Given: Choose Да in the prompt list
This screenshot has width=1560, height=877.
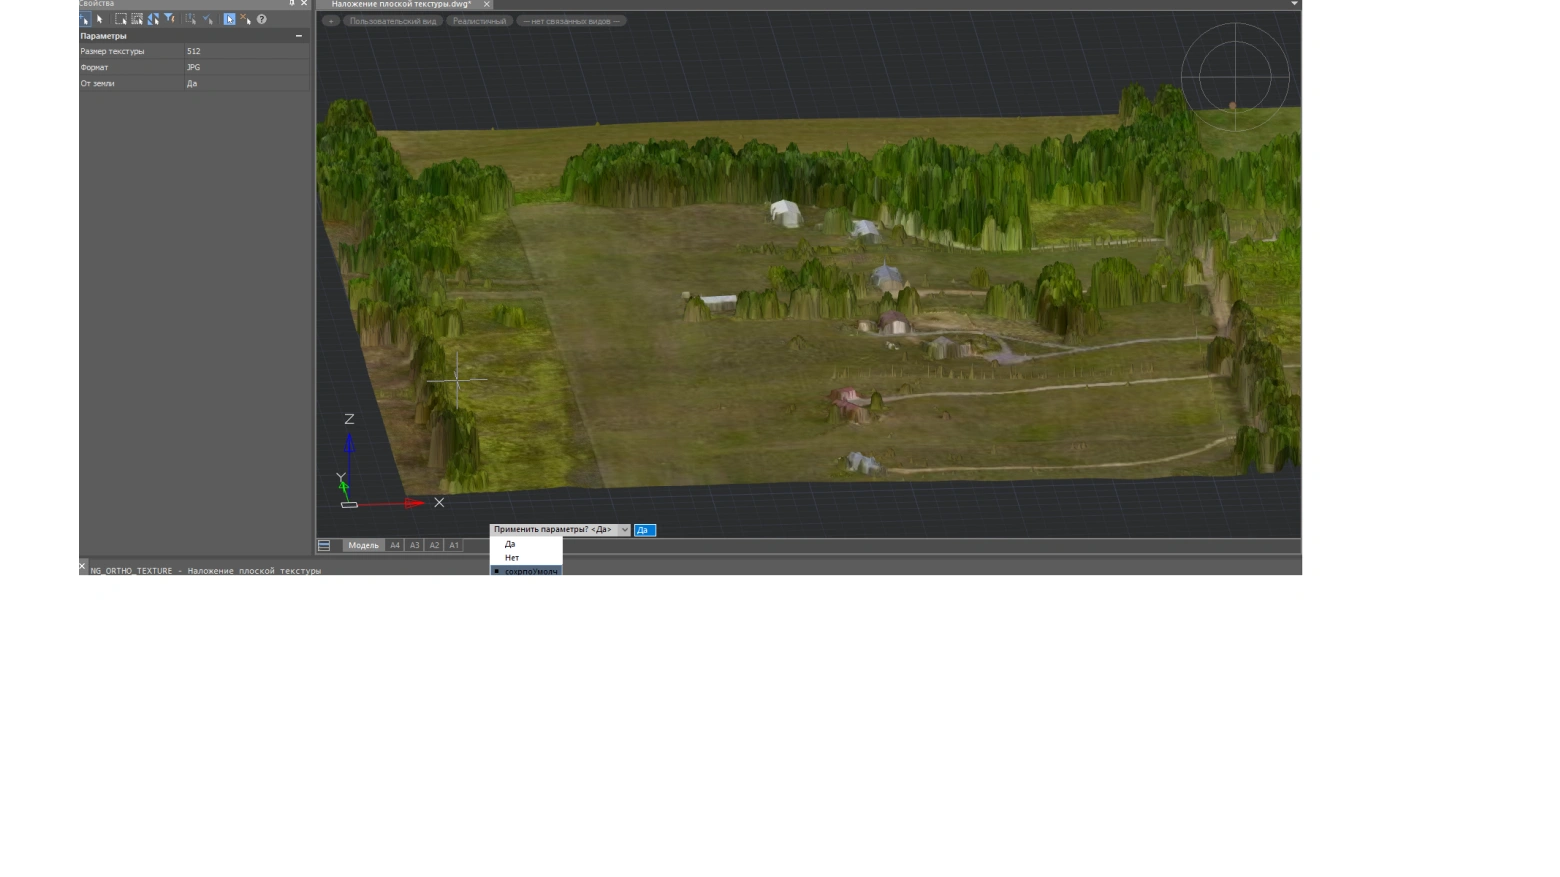Looking at the screenshot, I should tap(510, 544).
